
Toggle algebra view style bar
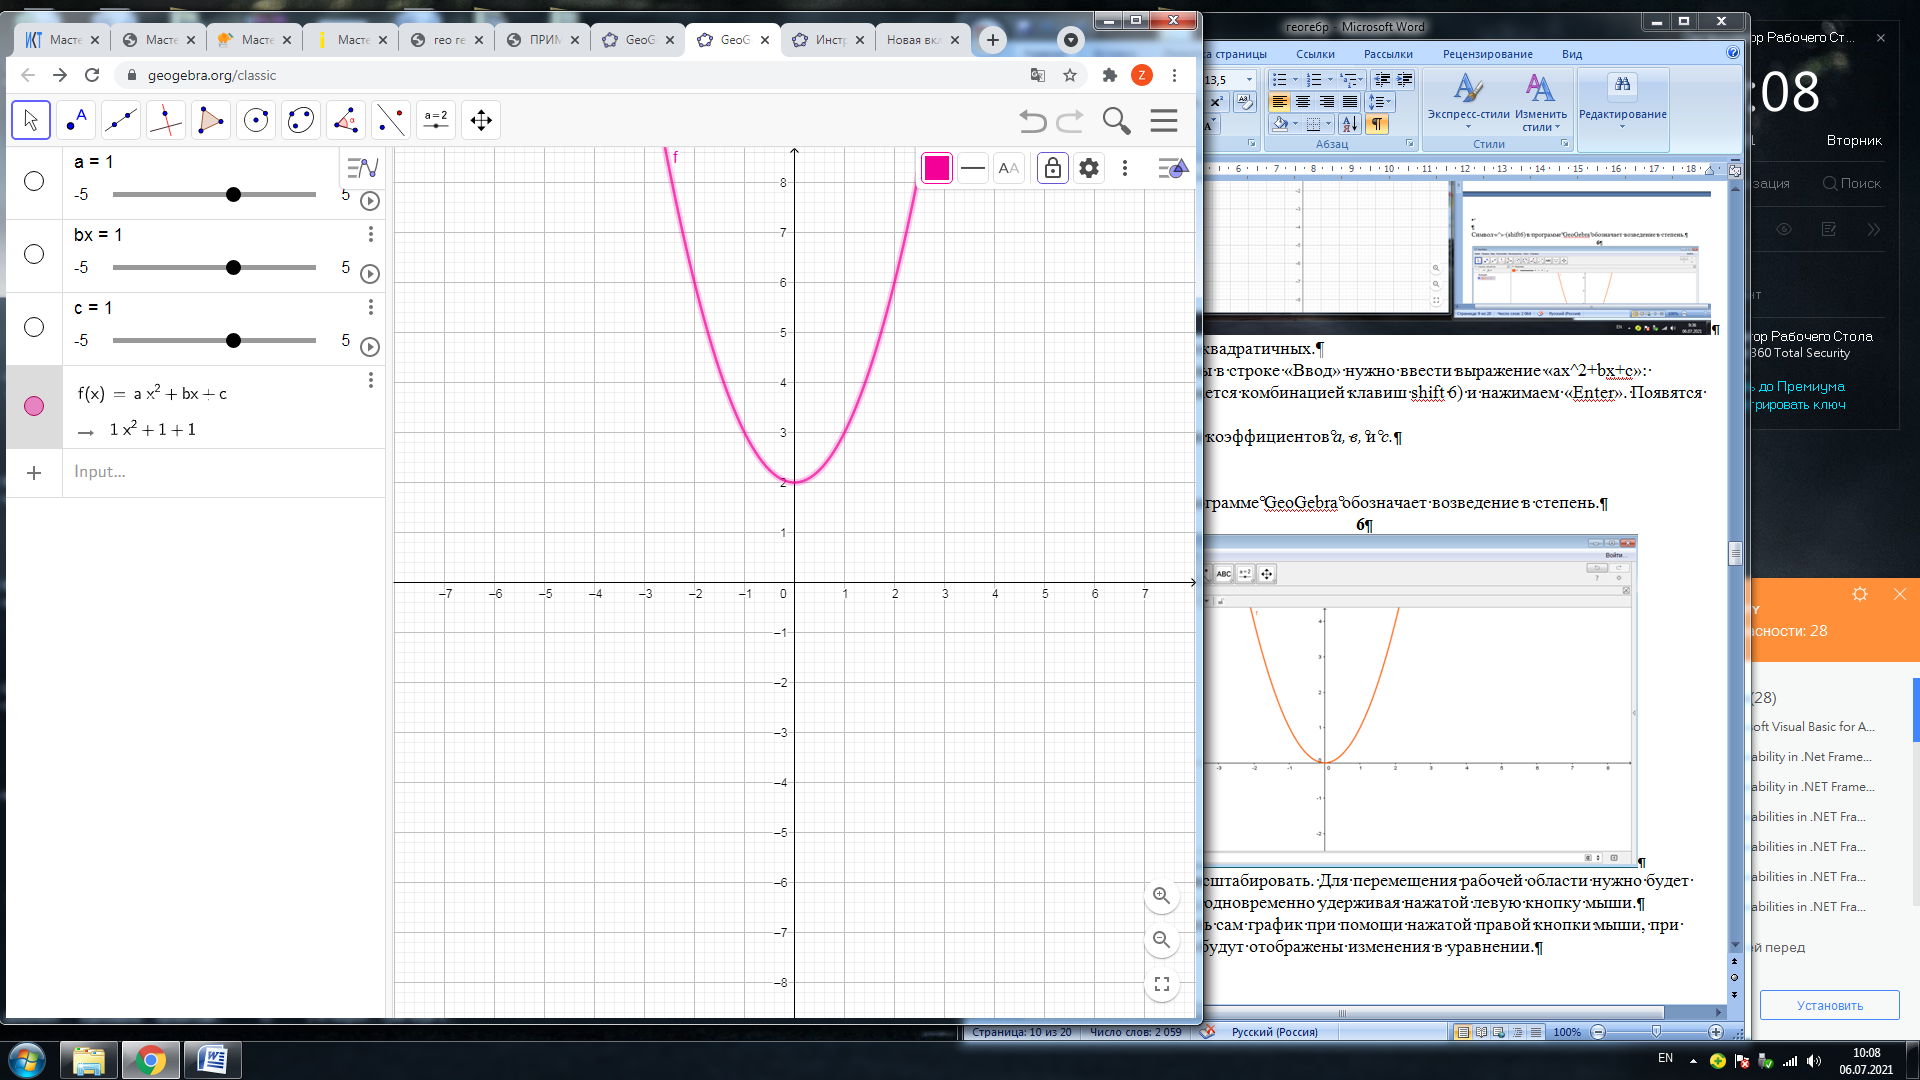[x=363, y=168]
